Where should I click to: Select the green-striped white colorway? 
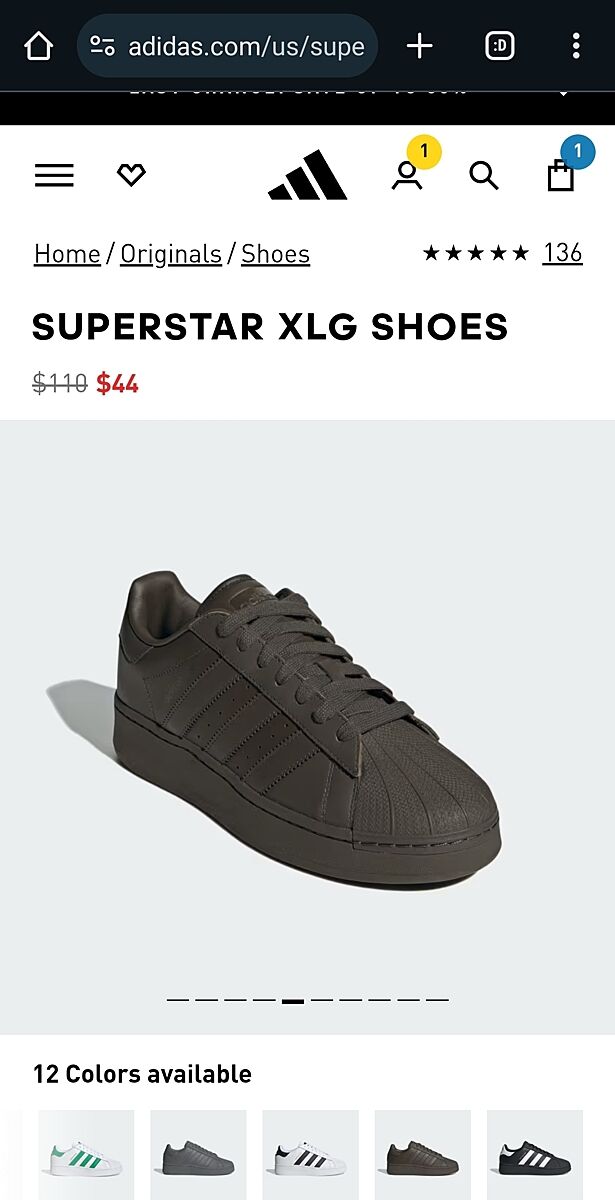point(86,1155)
